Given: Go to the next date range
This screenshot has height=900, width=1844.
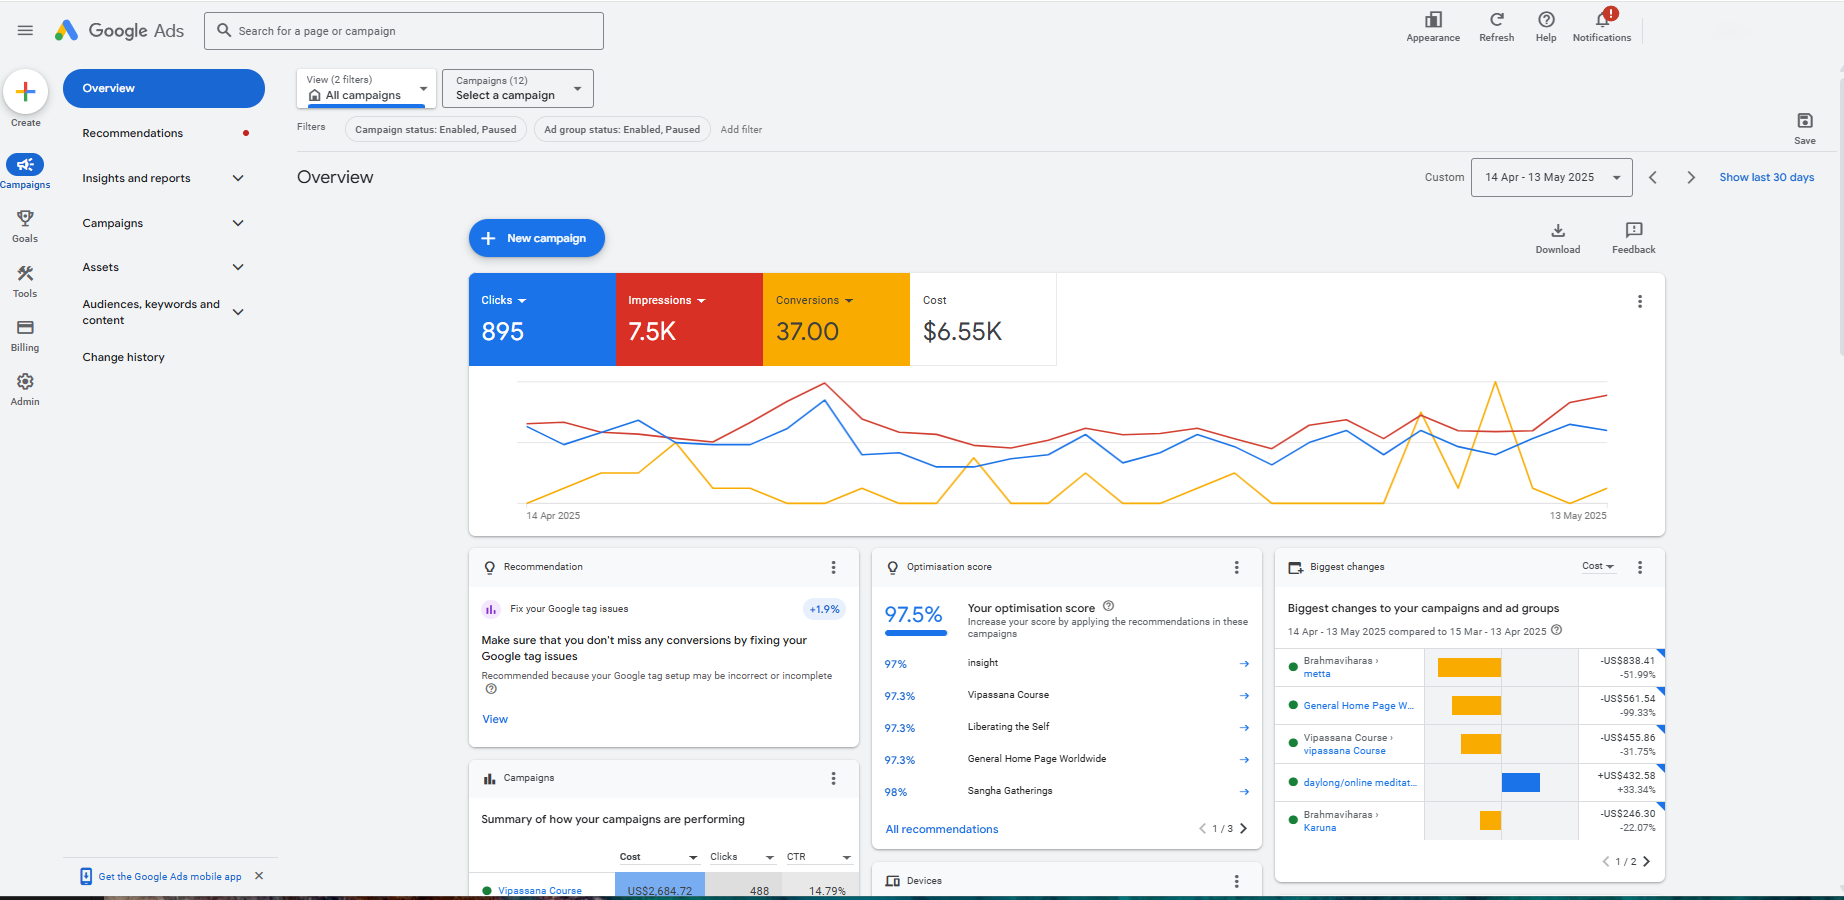Looking at the screenshot, I should click(x=1691, y=177).
